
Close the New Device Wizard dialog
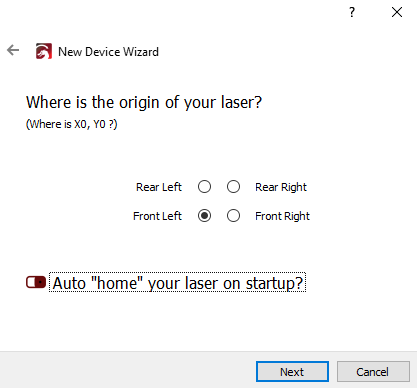(x=397, y=12)
